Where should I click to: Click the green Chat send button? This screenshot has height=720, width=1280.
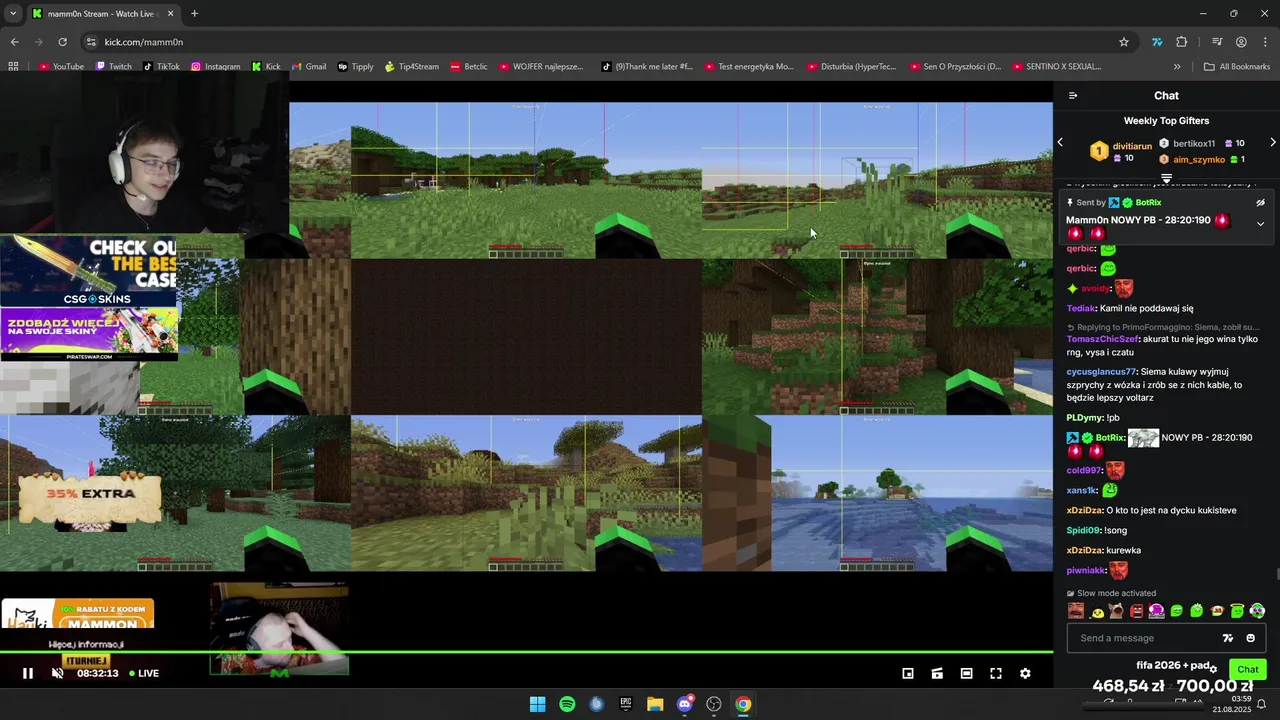[x=1247, y=669]
